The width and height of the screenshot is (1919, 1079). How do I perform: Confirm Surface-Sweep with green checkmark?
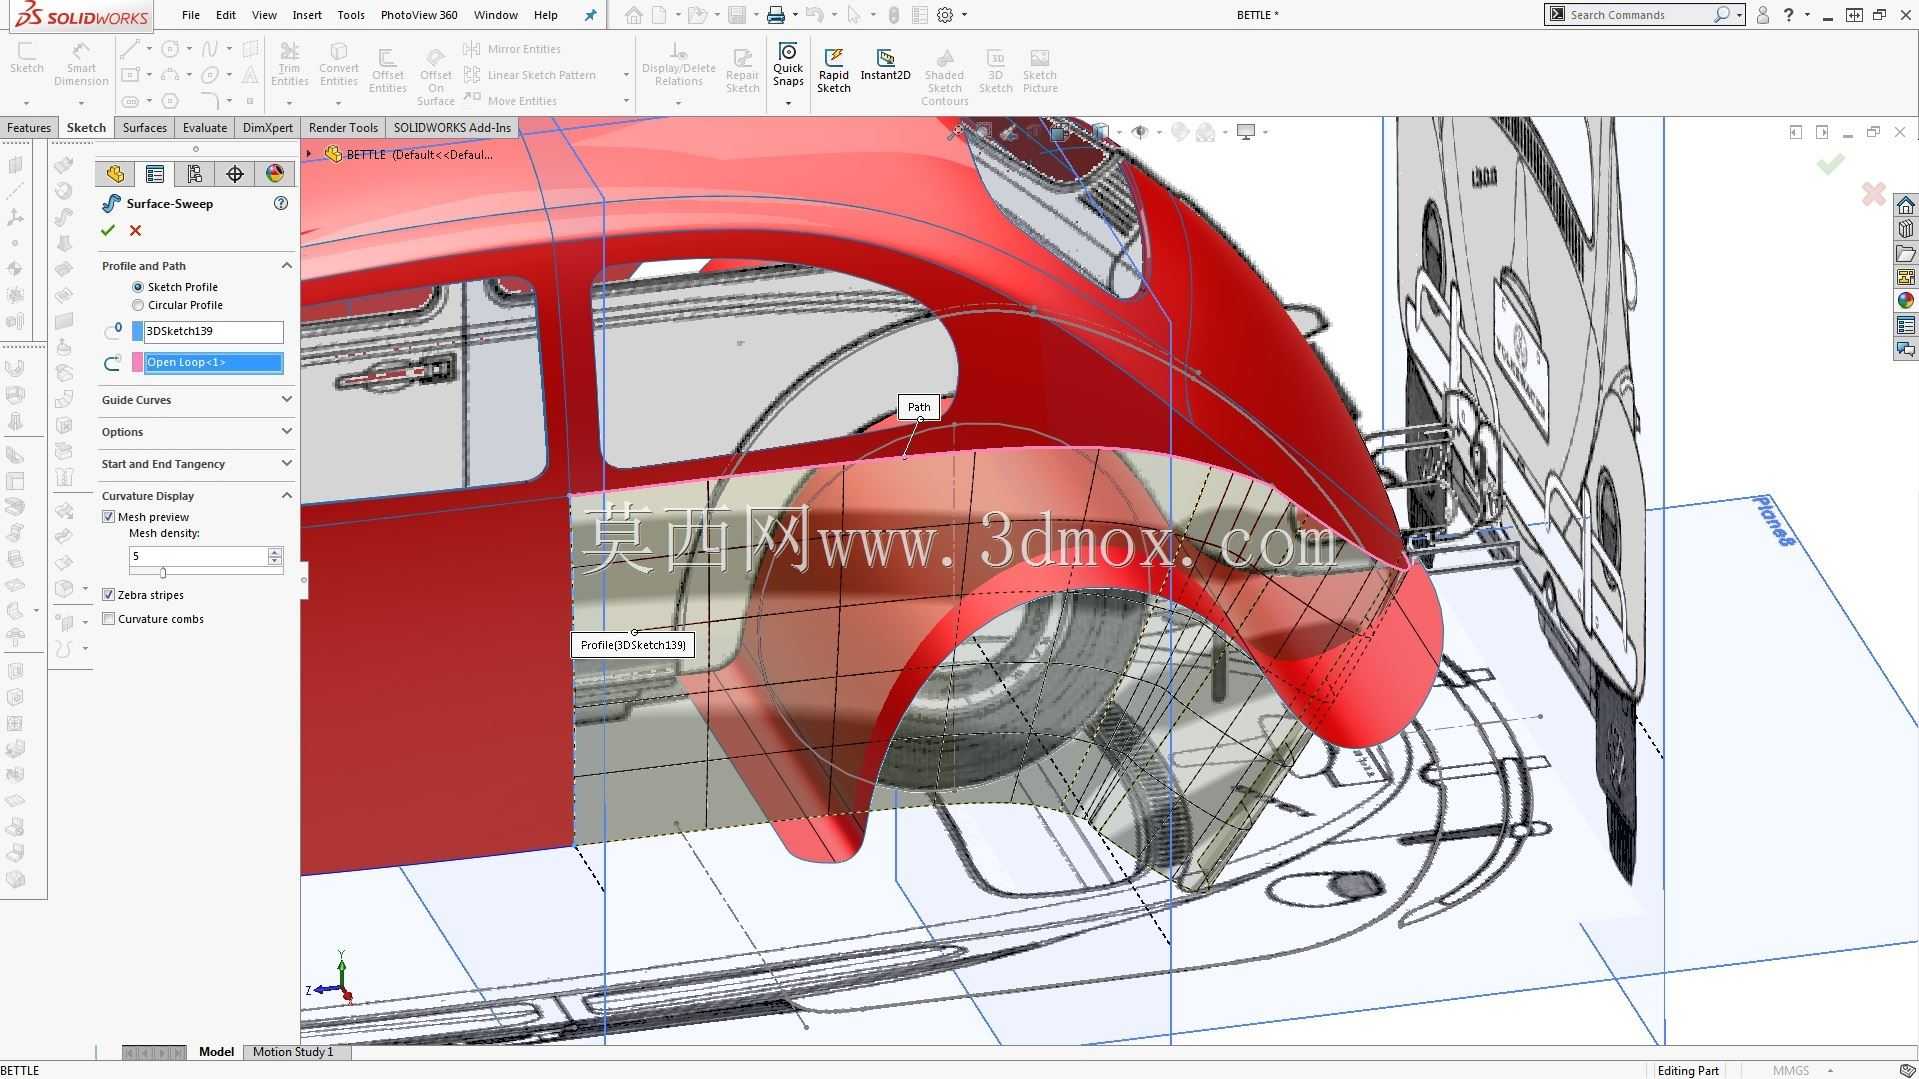(108, 231)
